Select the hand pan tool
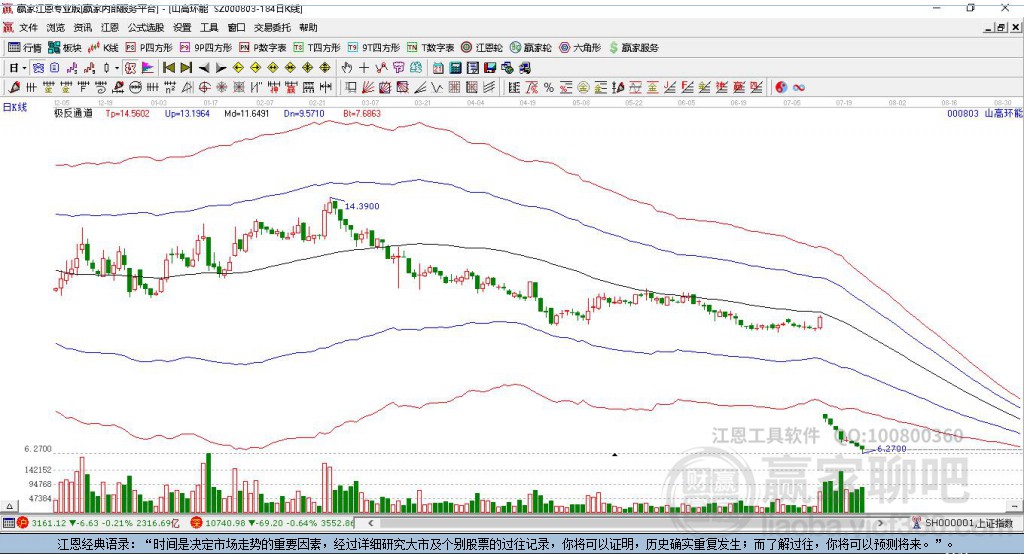The width and height of the screenshot is (1024, 554). pos(347,68)
